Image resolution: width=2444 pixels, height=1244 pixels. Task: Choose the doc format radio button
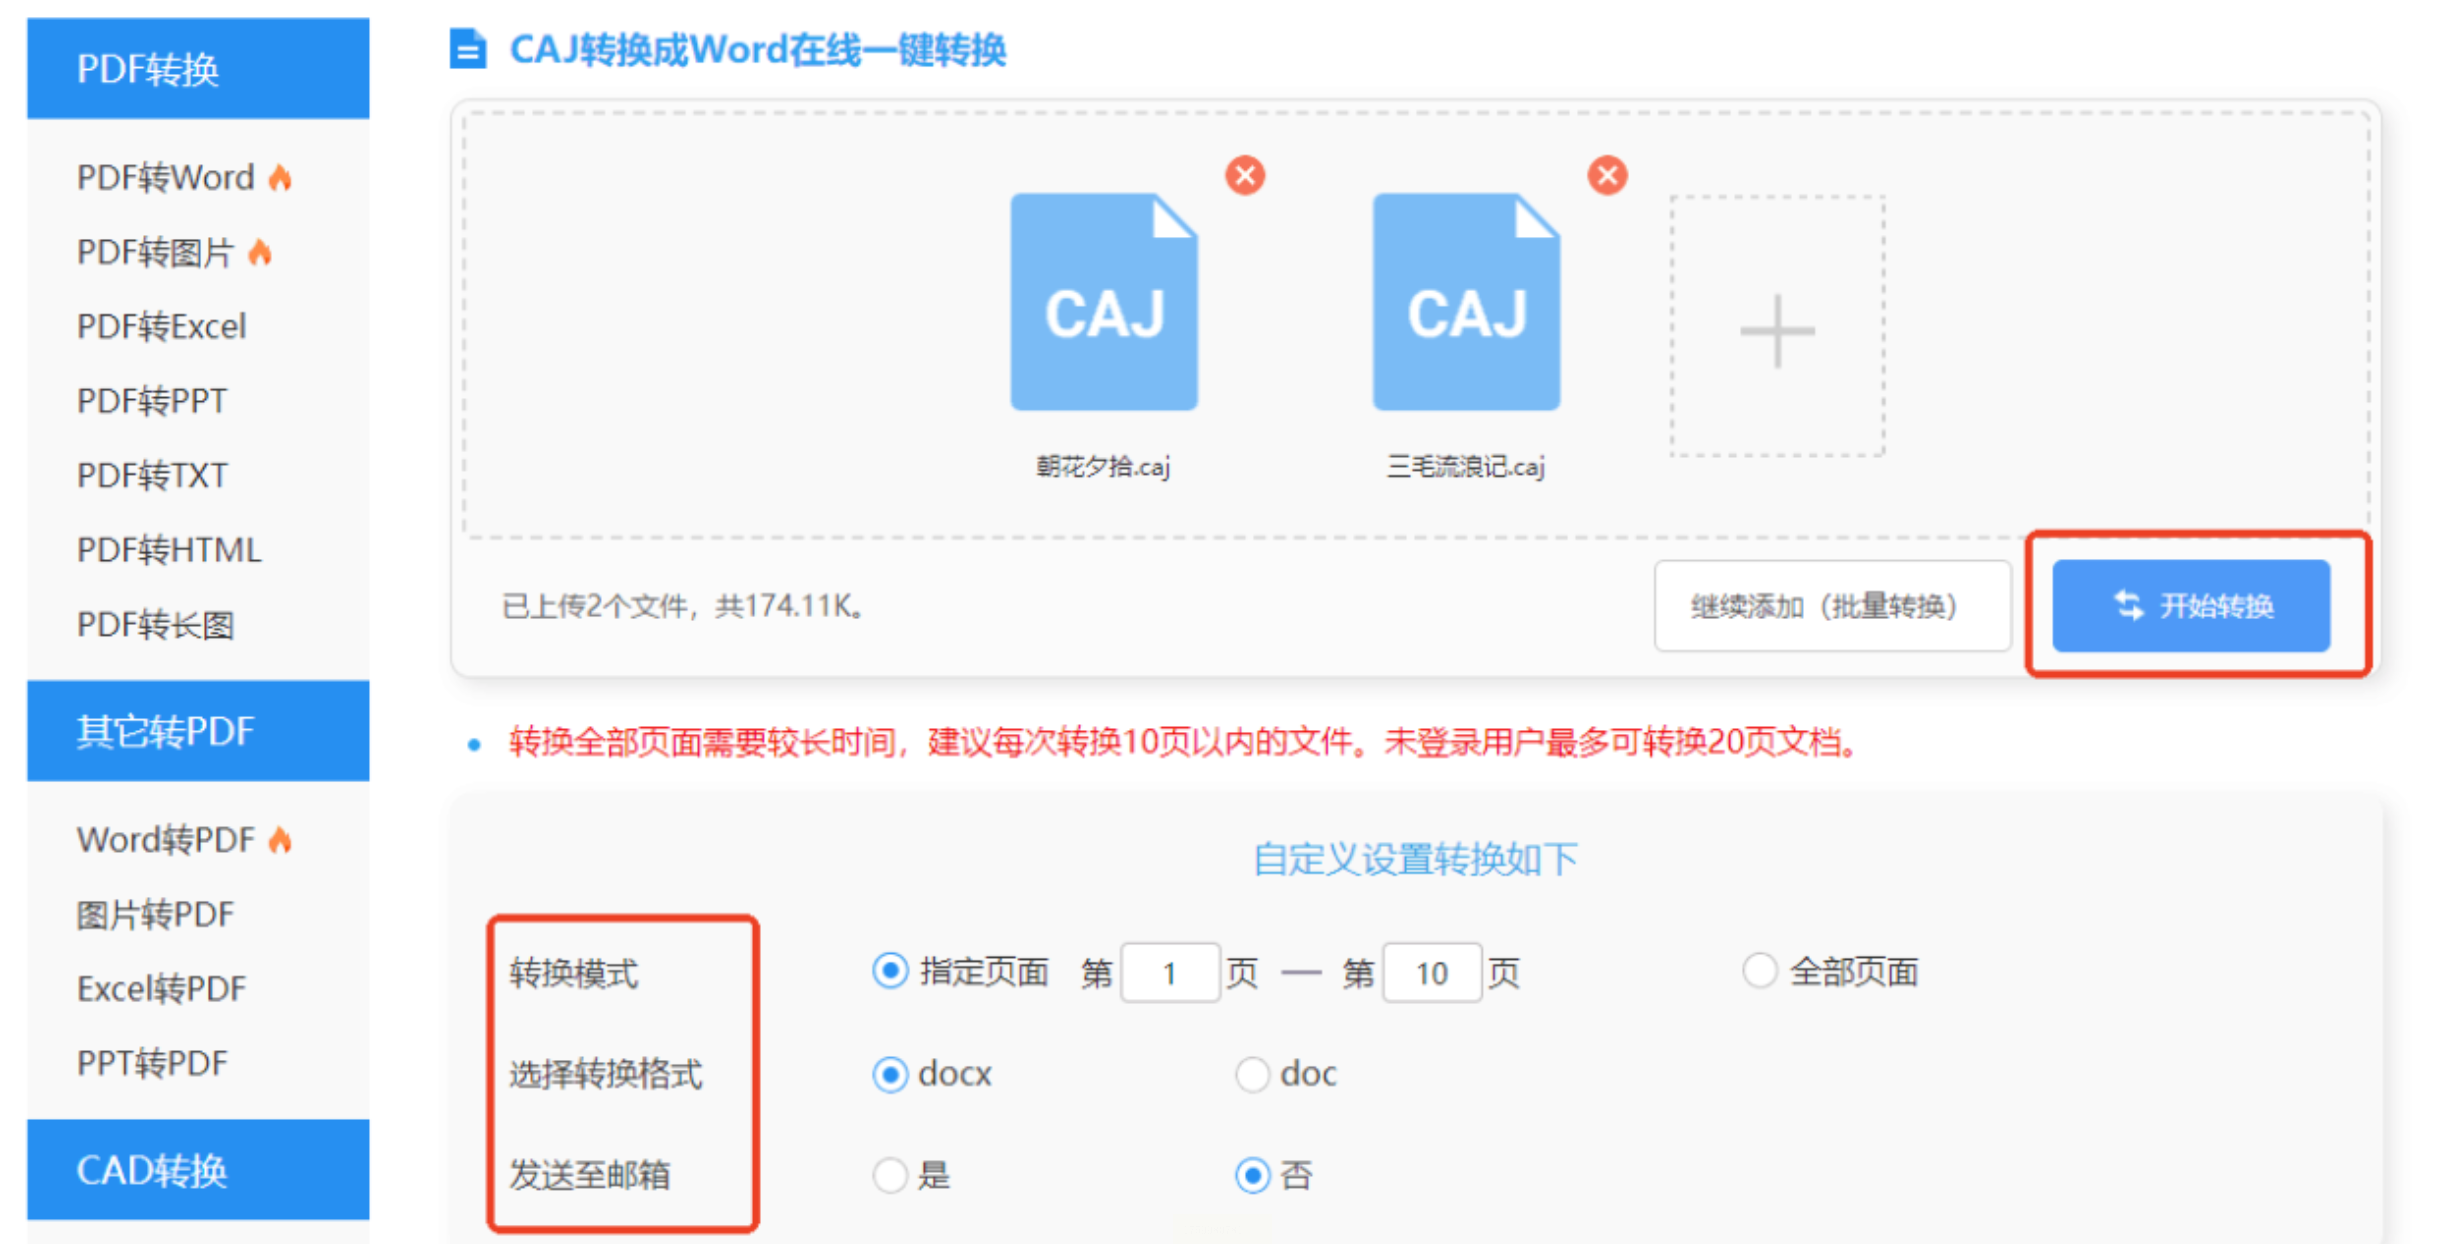point(1252,1075)
